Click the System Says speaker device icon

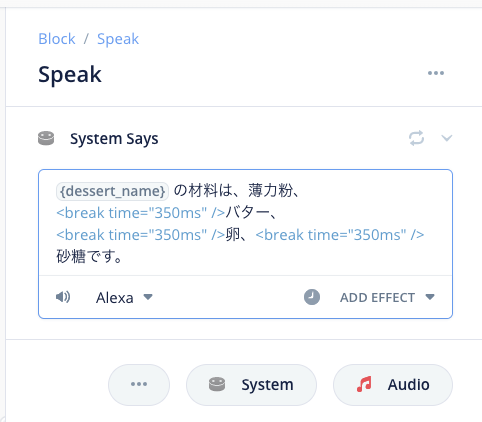[46, 138]
